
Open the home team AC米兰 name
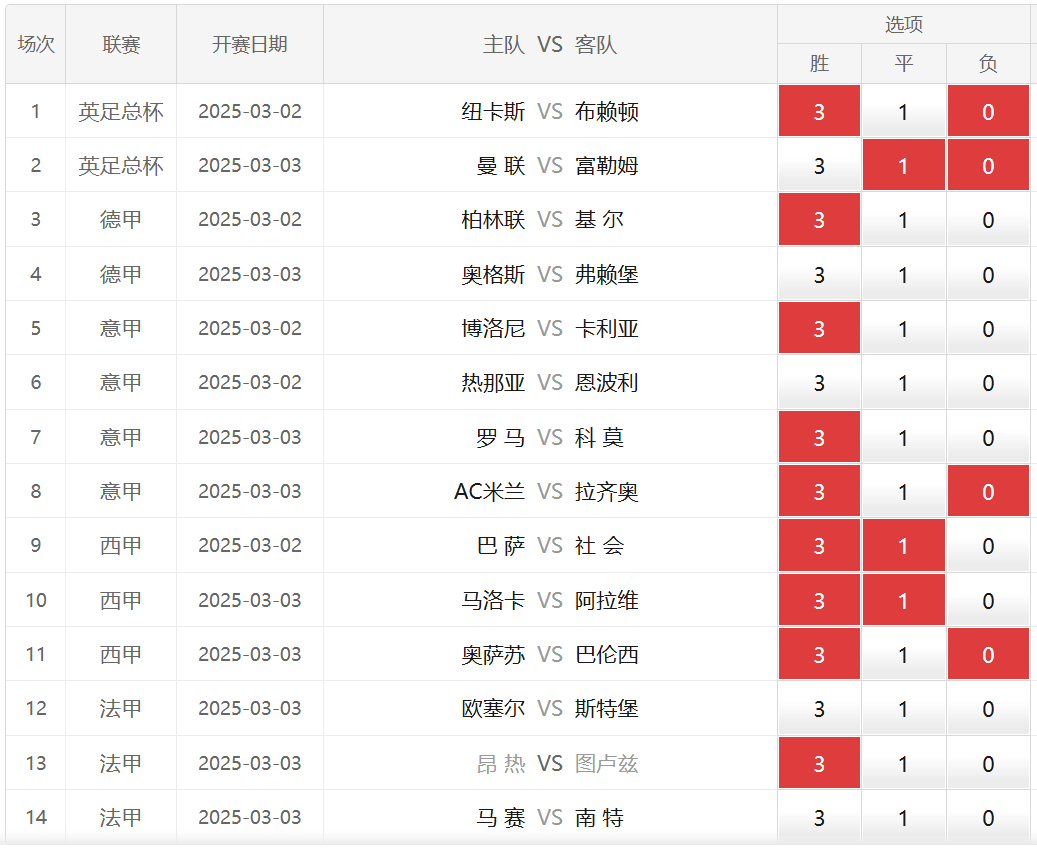coord(489,491)
